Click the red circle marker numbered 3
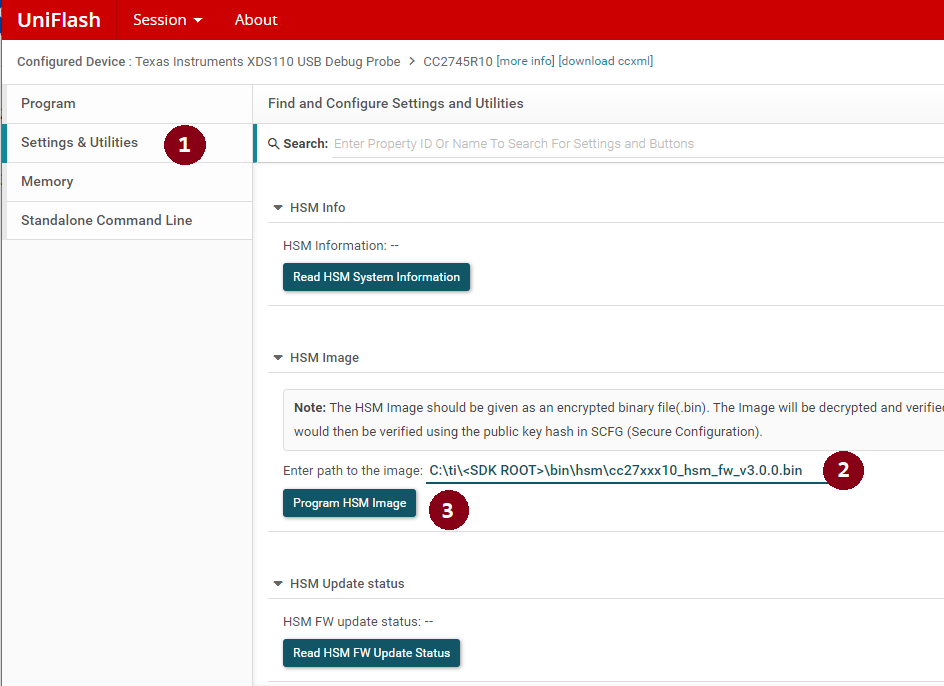 click(448, 511)
